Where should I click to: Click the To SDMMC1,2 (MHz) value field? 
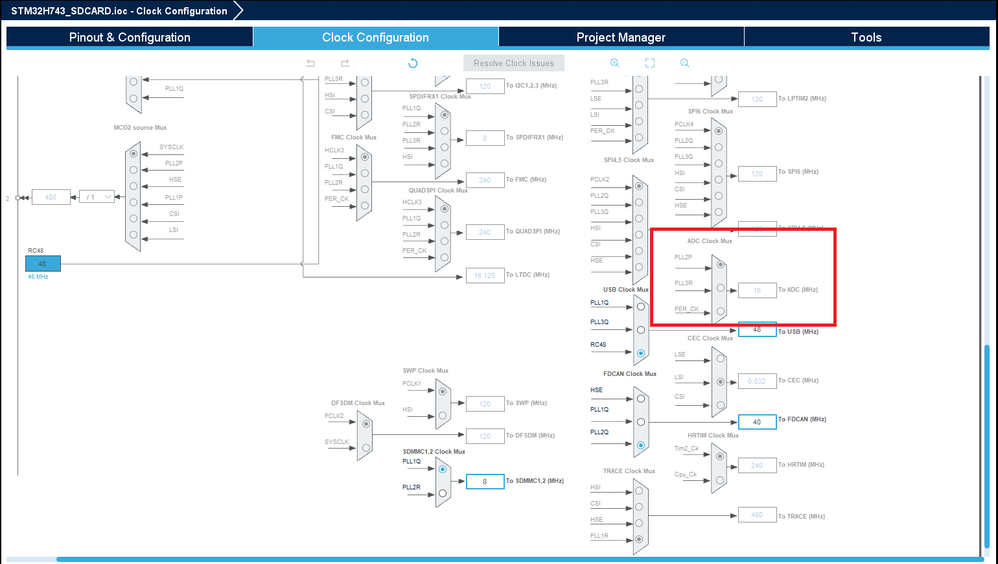click(485, 481)
